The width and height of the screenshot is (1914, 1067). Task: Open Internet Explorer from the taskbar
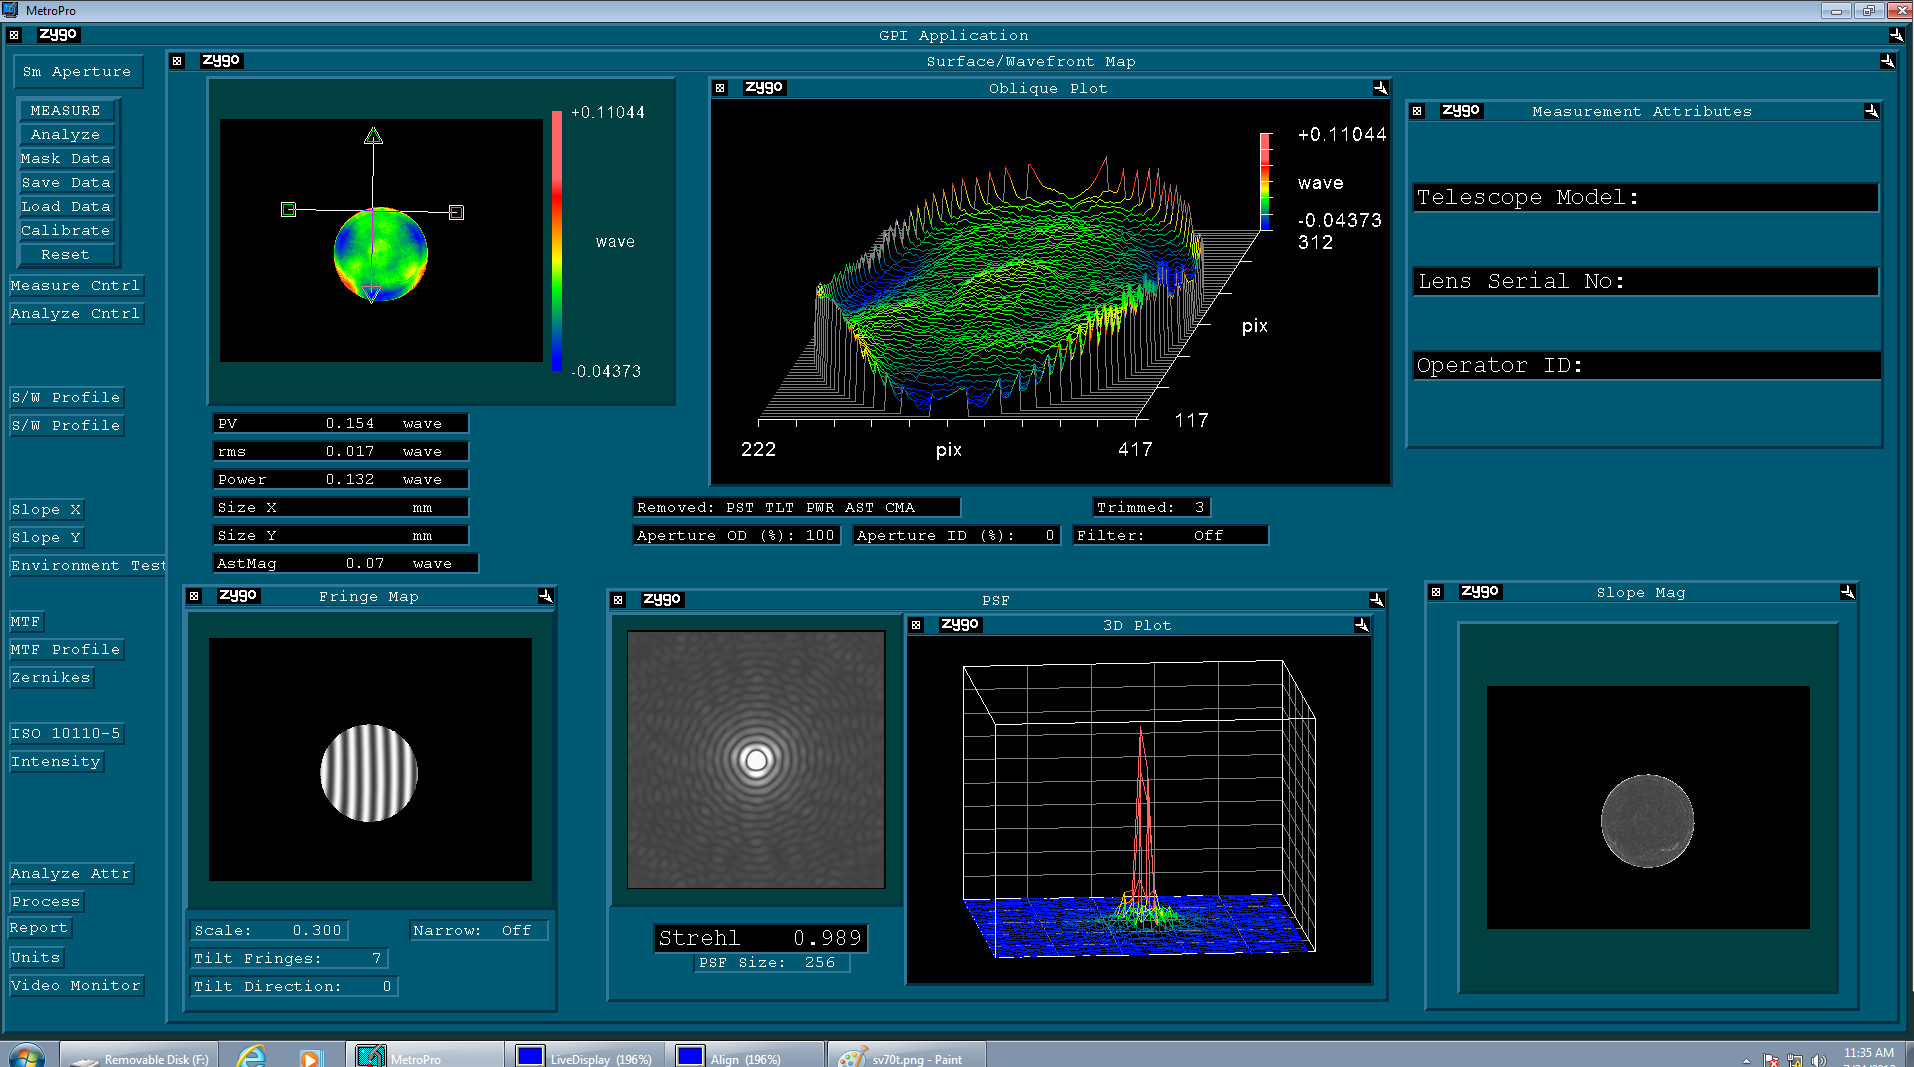click(x=252, y=1056)
